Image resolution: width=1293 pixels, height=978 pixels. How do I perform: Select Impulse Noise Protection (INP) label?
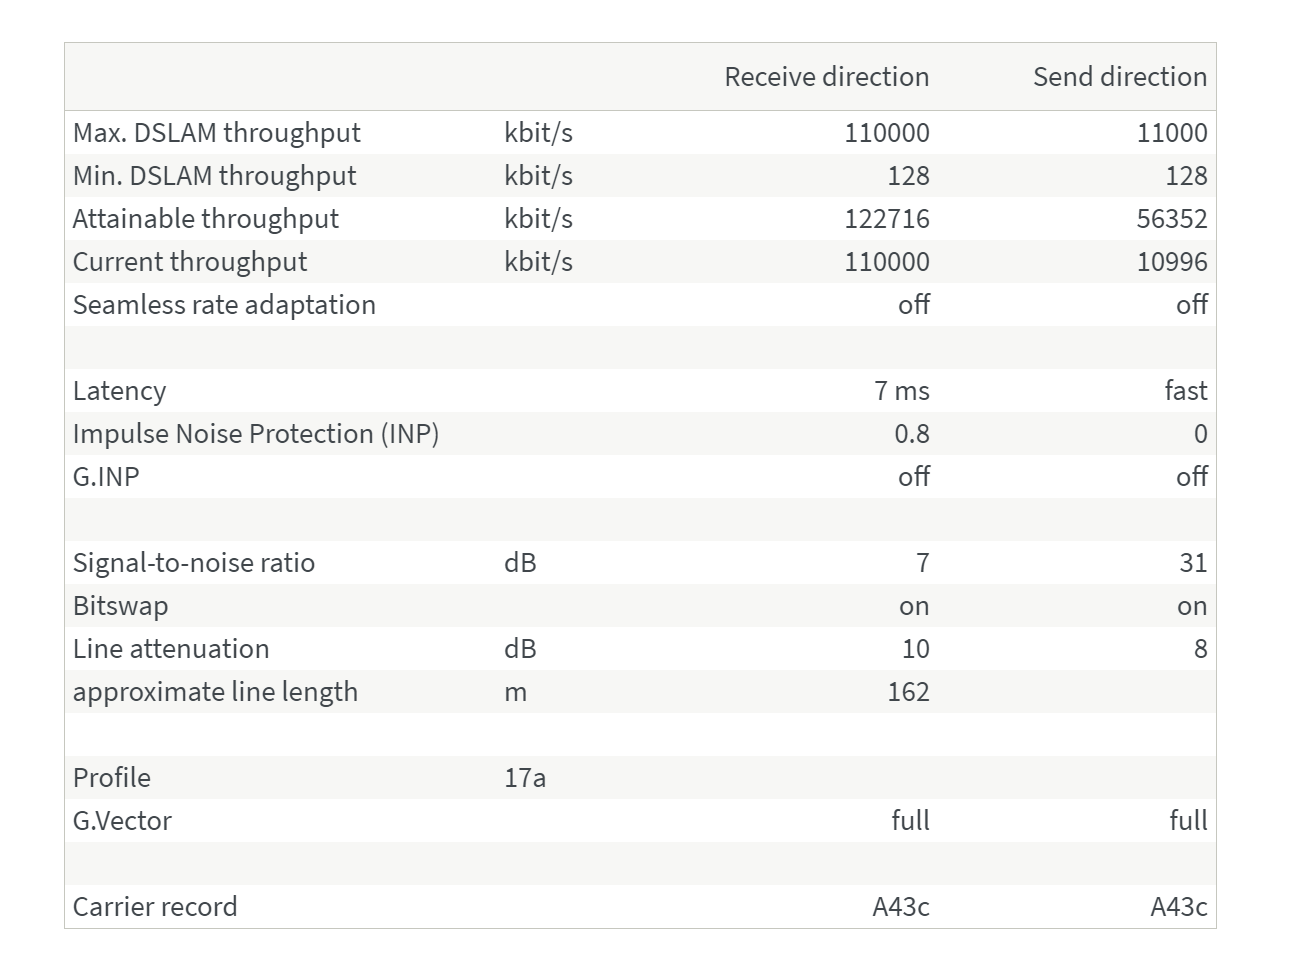[256, 434]
